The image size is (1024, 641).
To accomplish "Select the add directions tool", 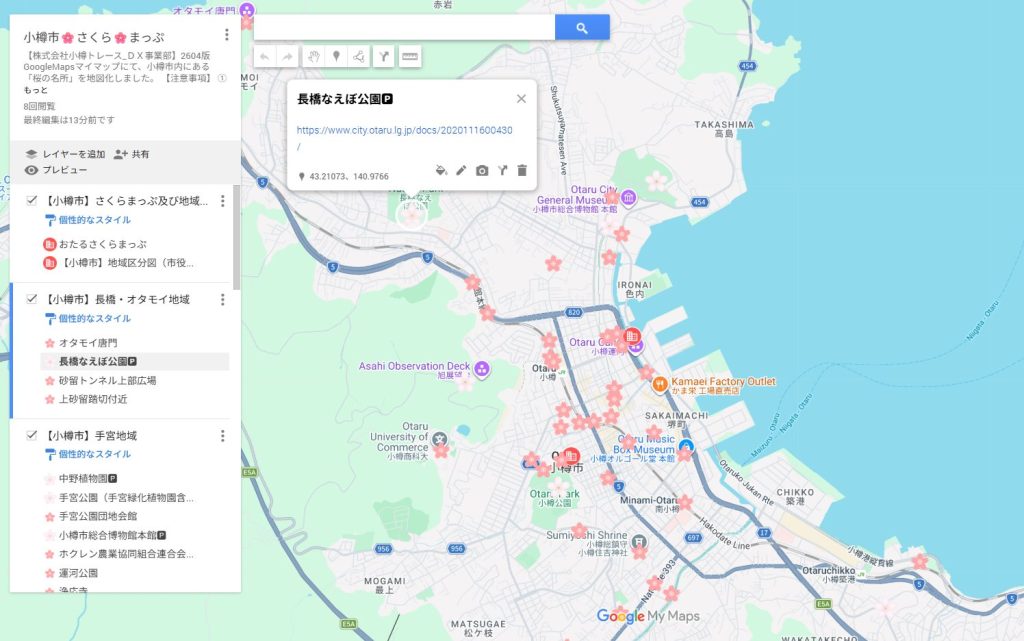I will tap(384, 57).
